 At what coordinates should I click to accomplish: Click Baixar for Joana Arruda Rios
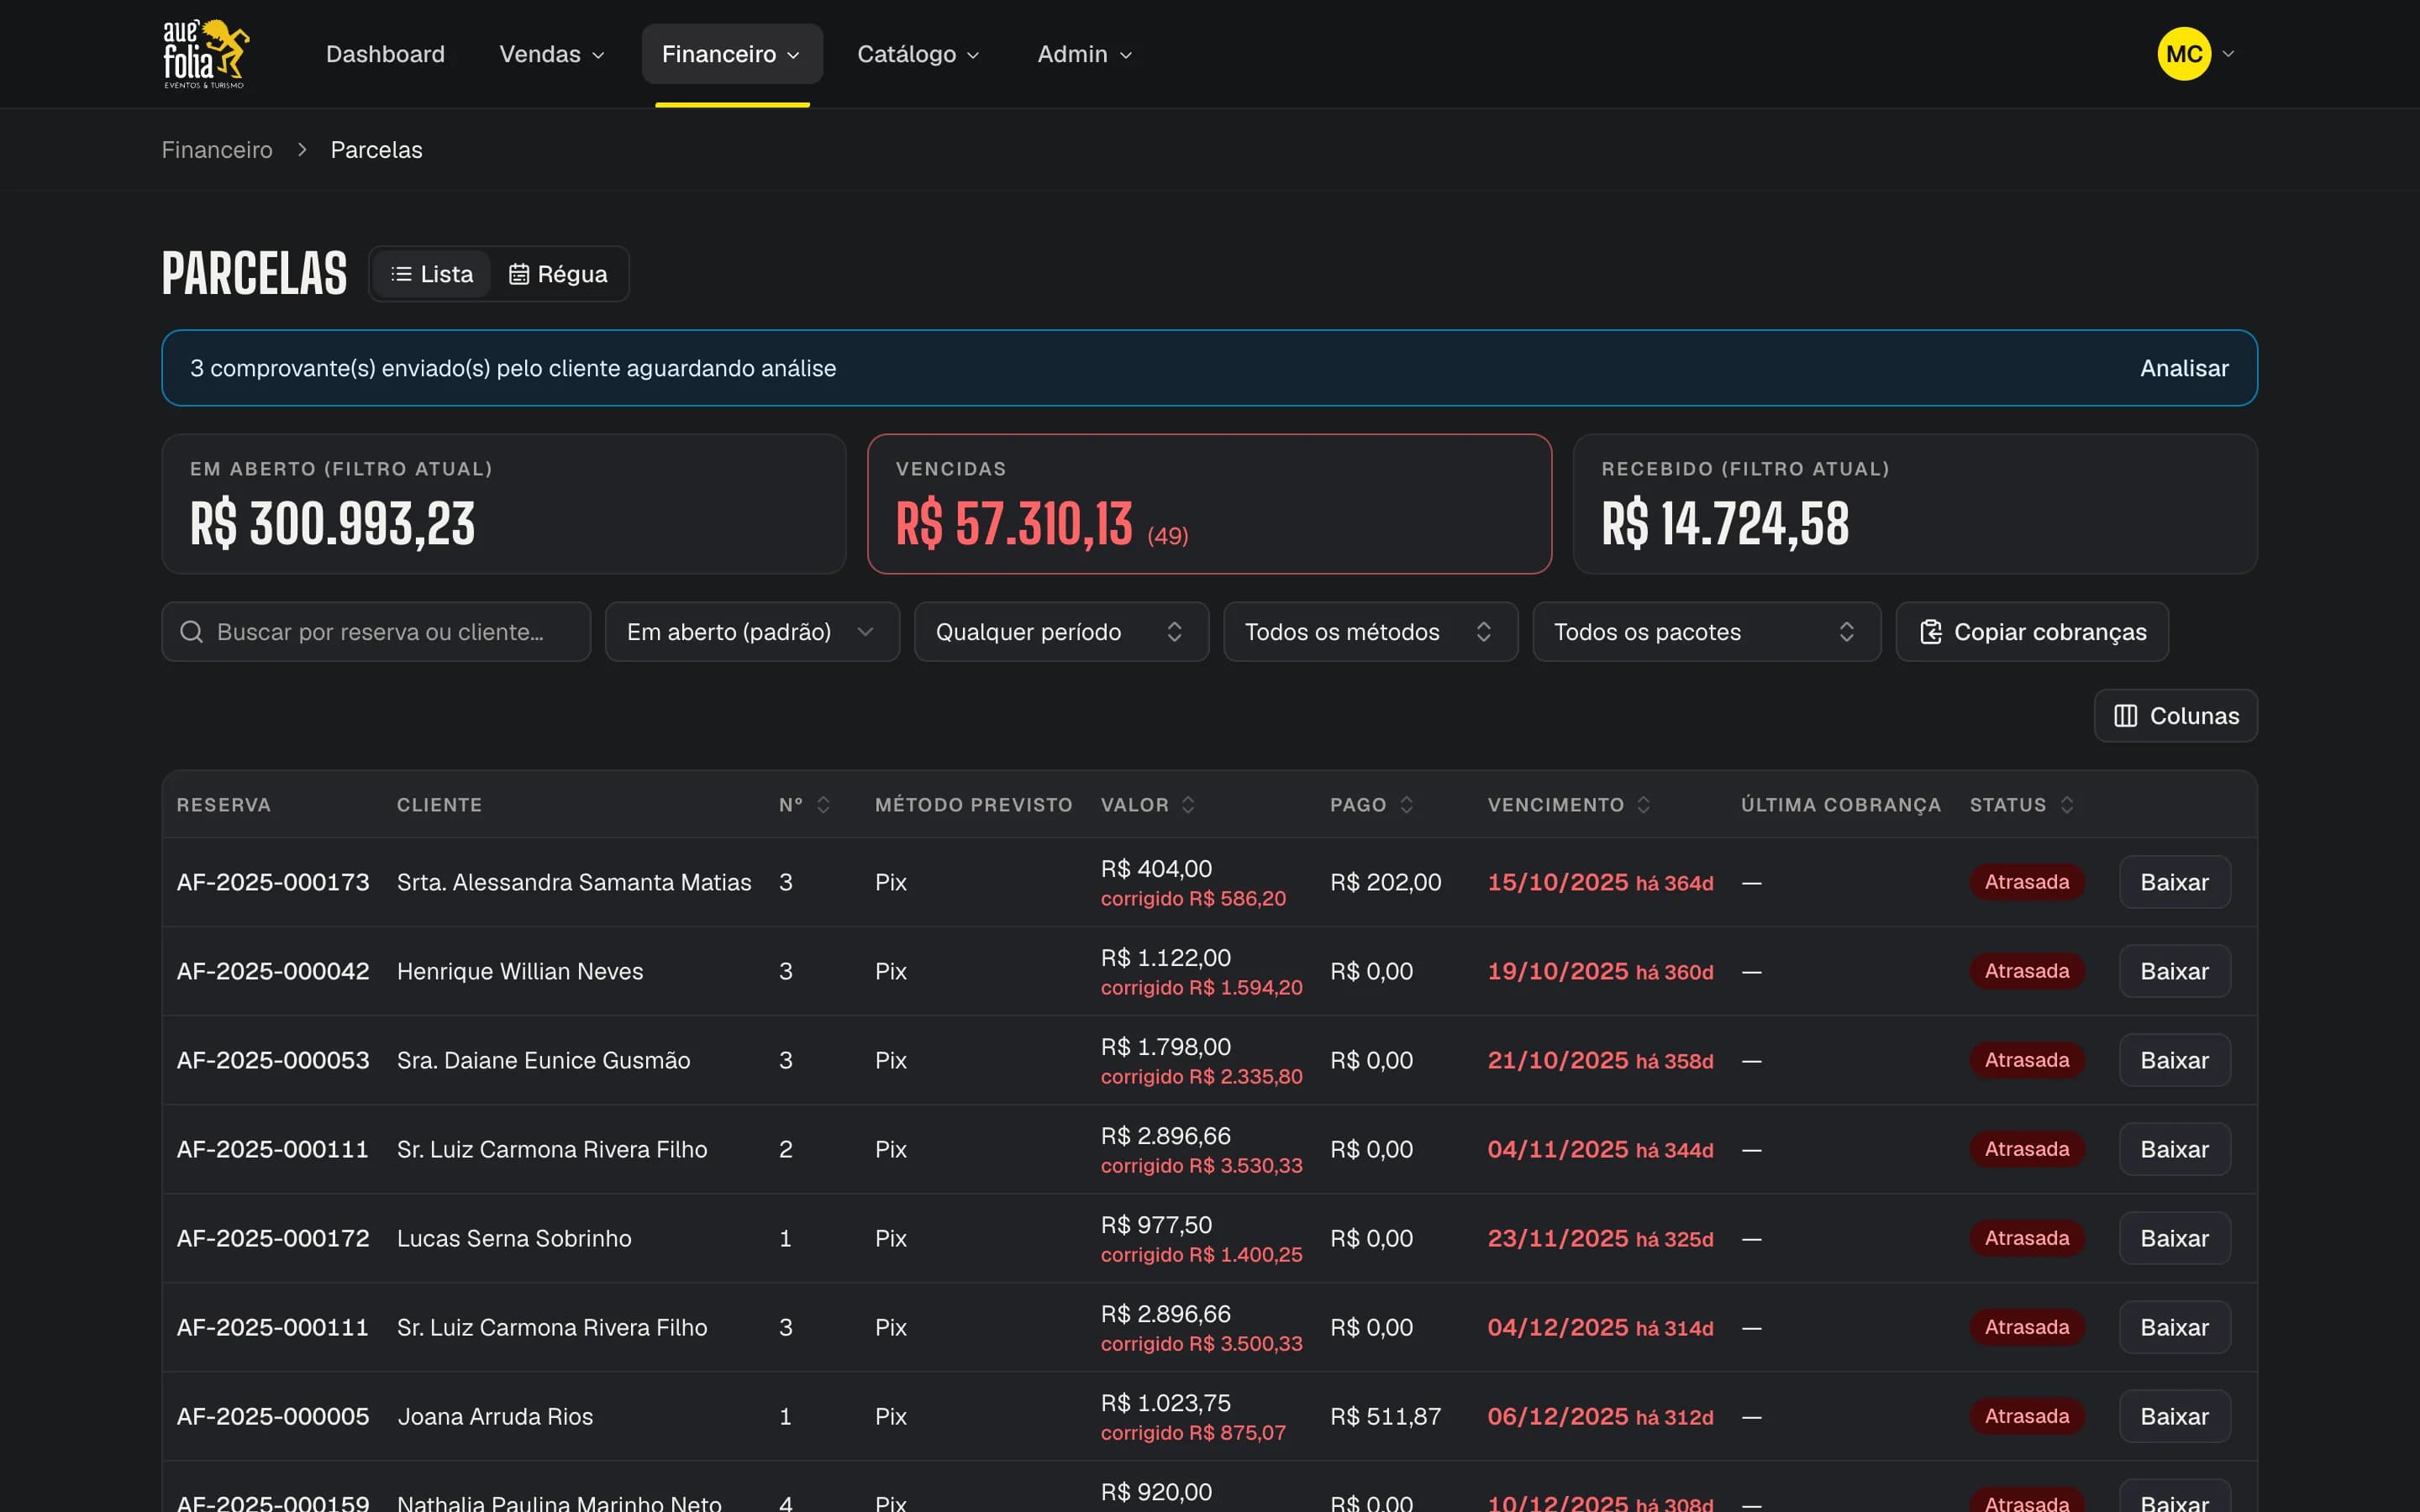[2174, 1416]
